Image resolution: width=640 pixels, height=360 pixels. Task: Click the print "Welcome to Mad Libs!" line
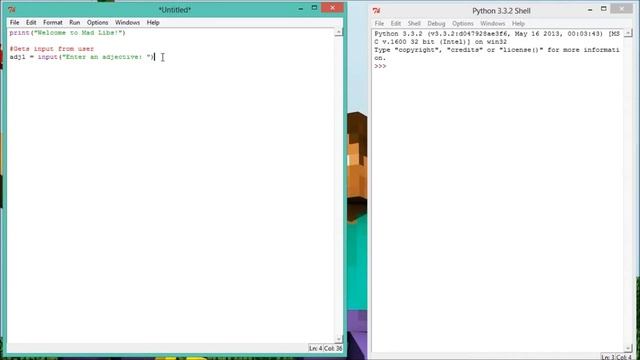click(x=68, y=33)
